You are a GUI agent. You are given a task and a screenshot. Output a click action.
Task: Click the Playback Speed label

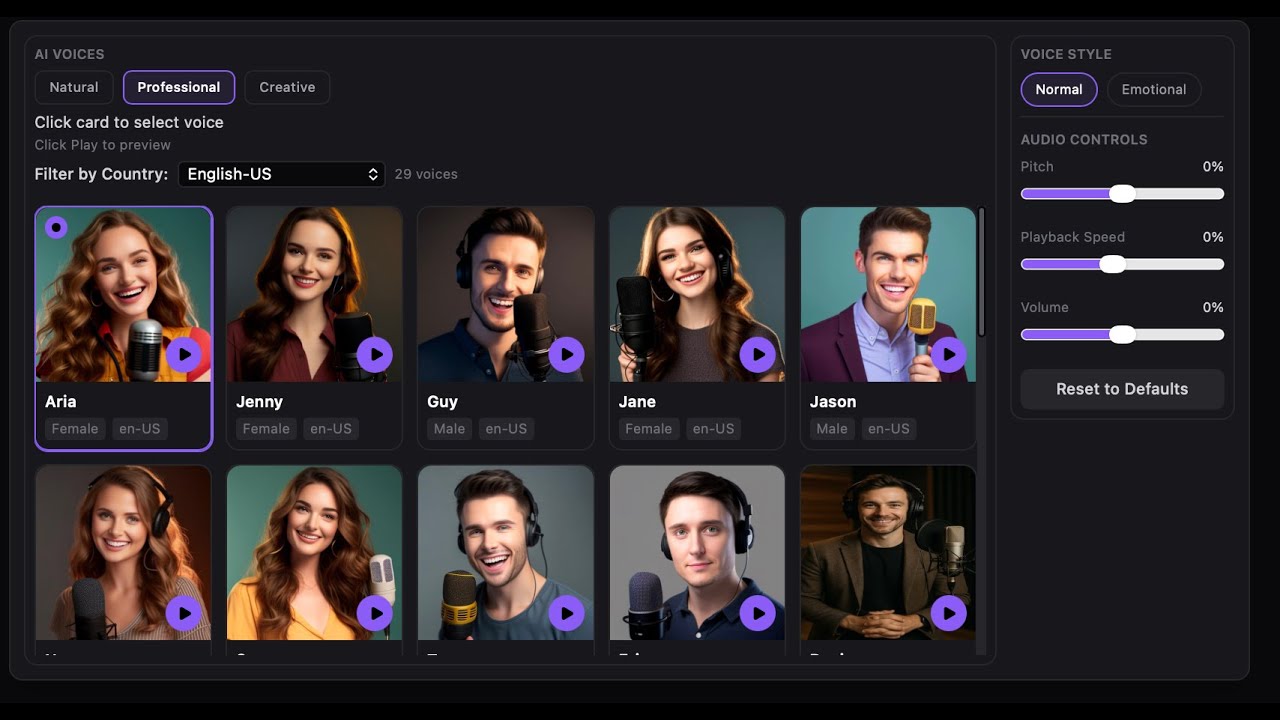coord(1073,237)
